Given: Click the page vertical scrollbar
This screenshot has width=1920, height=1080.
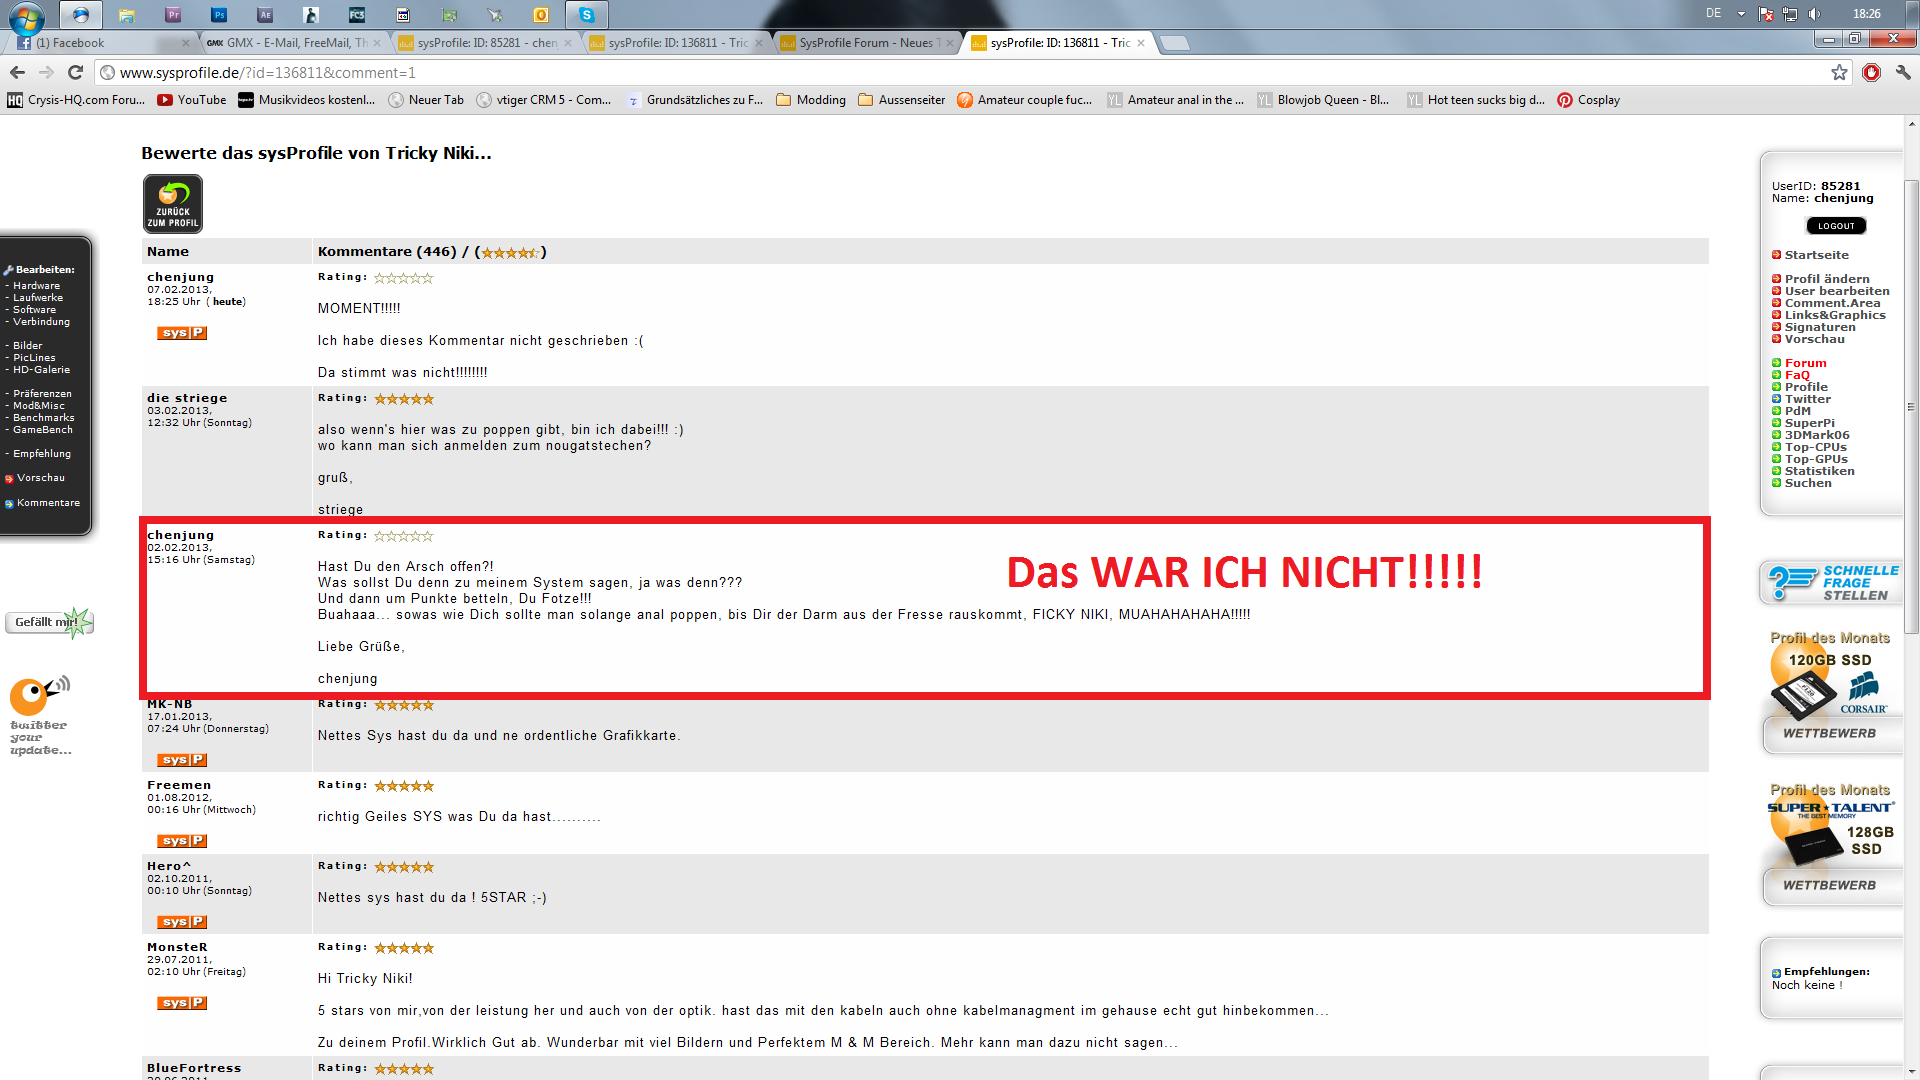Looking at the screenshot, I should (x=1911, y=406).
